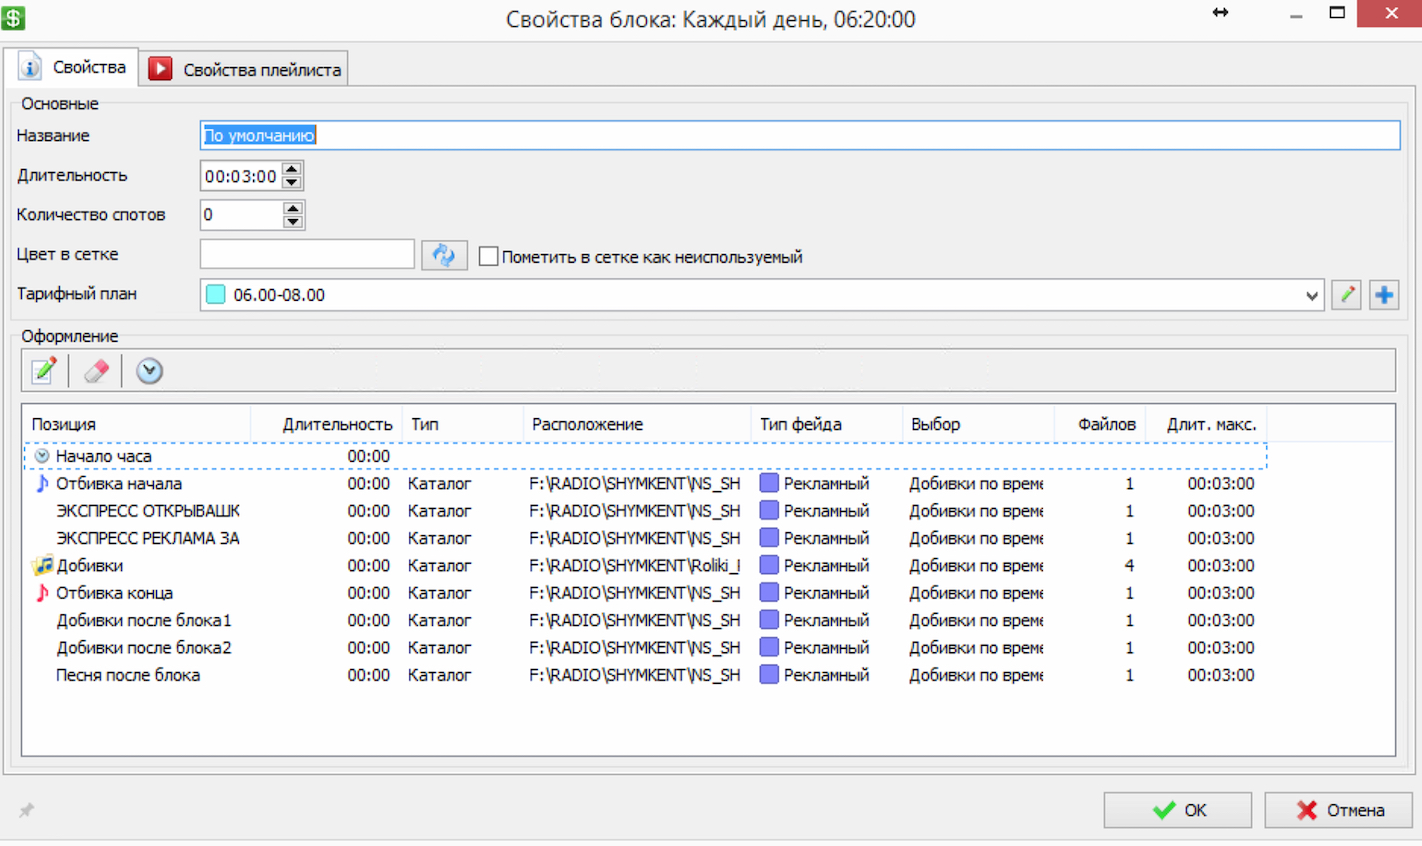The image size is (1422, 846).
Task: Click the Цвет в сетке color field
Action: [307, 254]
